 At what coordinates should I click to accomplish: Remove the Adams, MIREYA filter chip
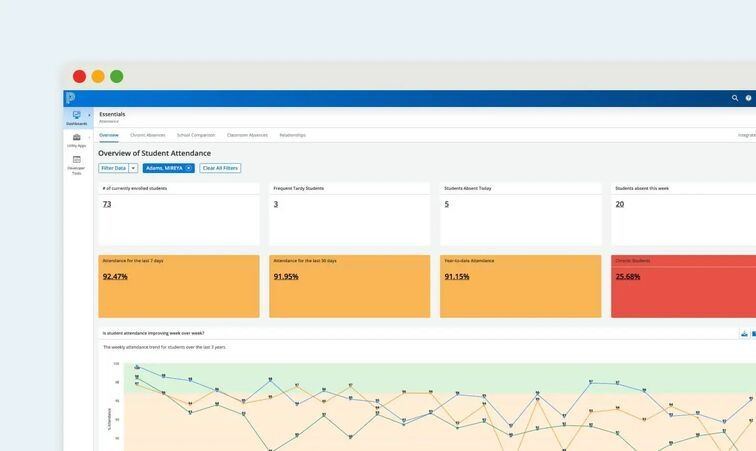pos(189,168)
